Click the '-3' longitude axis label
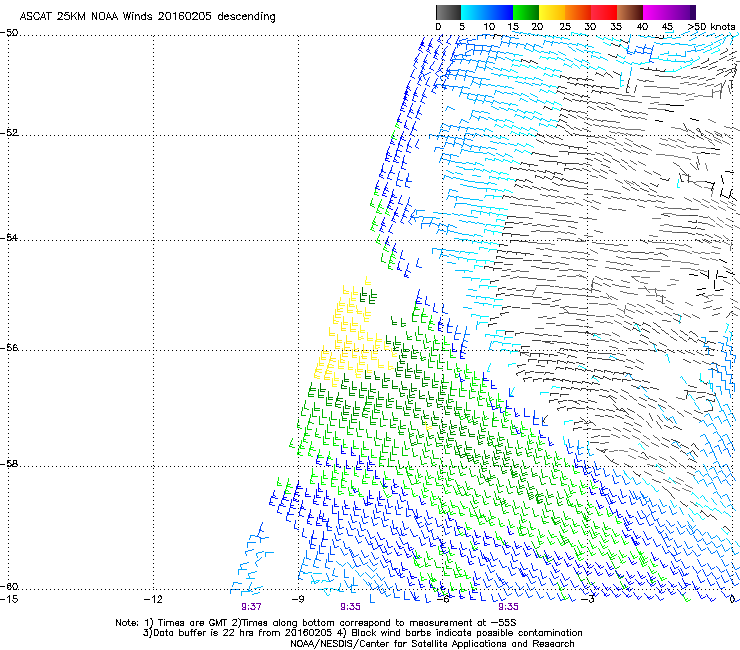 [587, 599]
